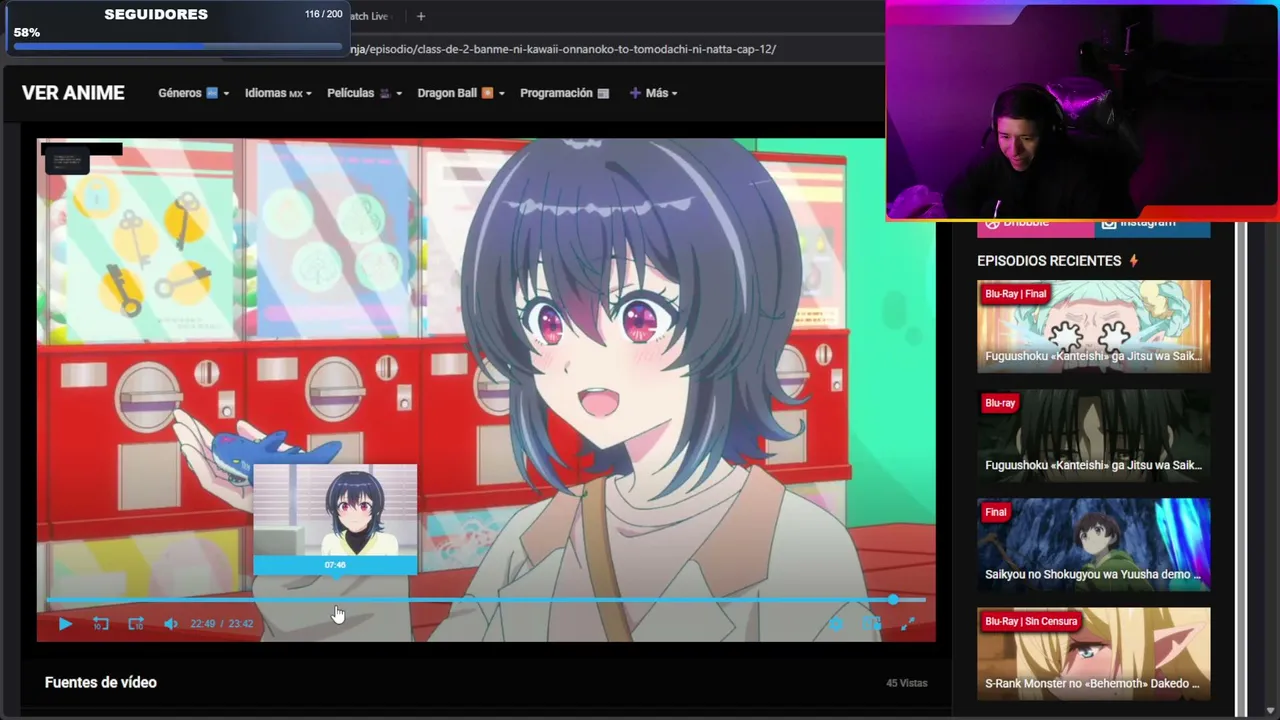Viewport: 1280px width, 720px height.
Task: Expand the Dragon Ball dropdown menu
Action: (460, 93)
